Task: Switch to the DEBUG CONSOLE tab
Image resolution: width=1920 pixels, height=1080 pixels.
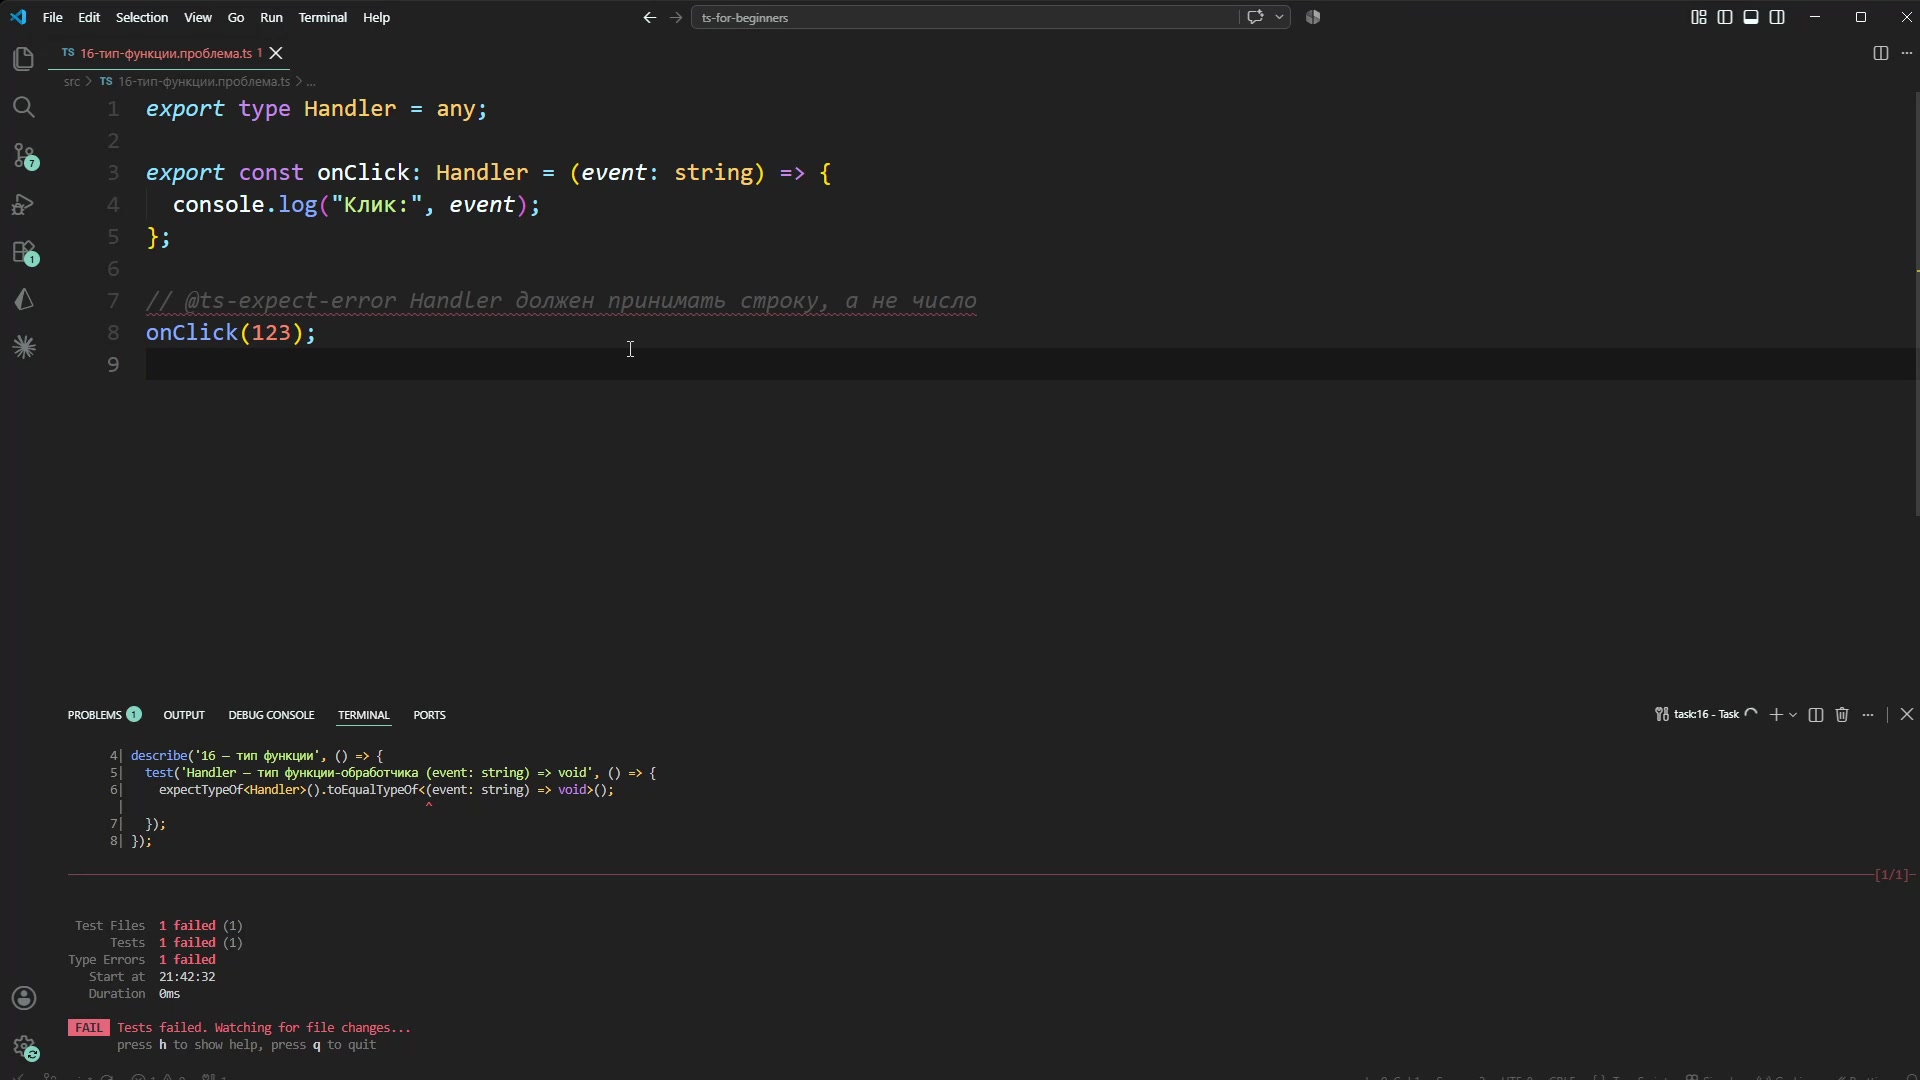Action: (x=271, y=715)
